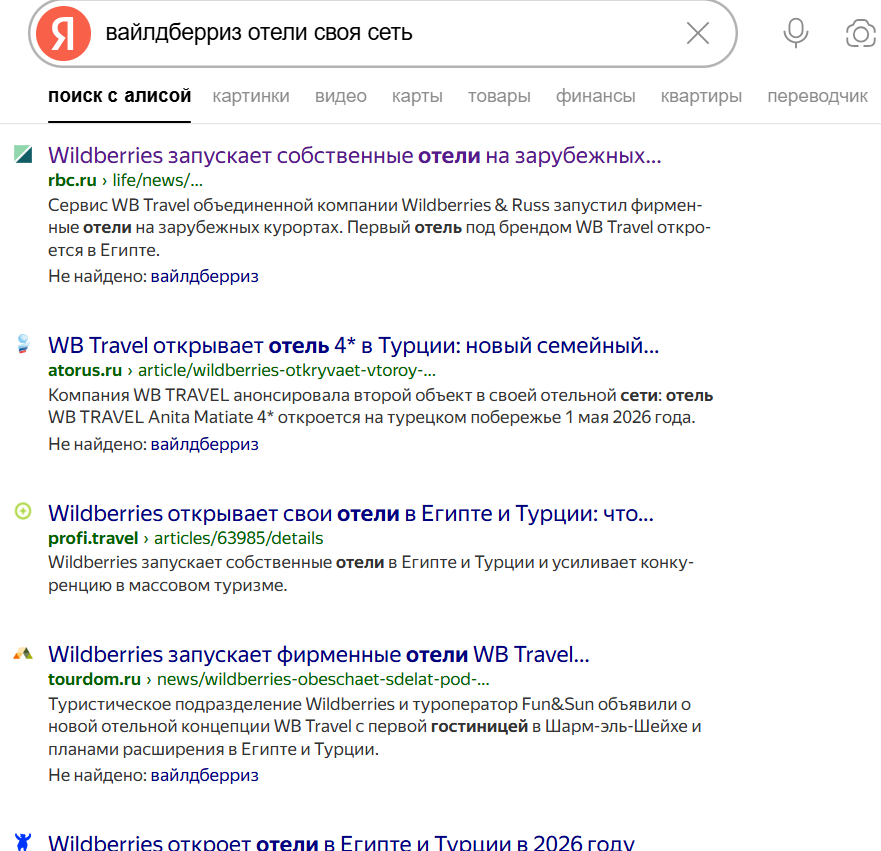
Task: Switch to the 'картинки' tab
Action: (251, 96)
